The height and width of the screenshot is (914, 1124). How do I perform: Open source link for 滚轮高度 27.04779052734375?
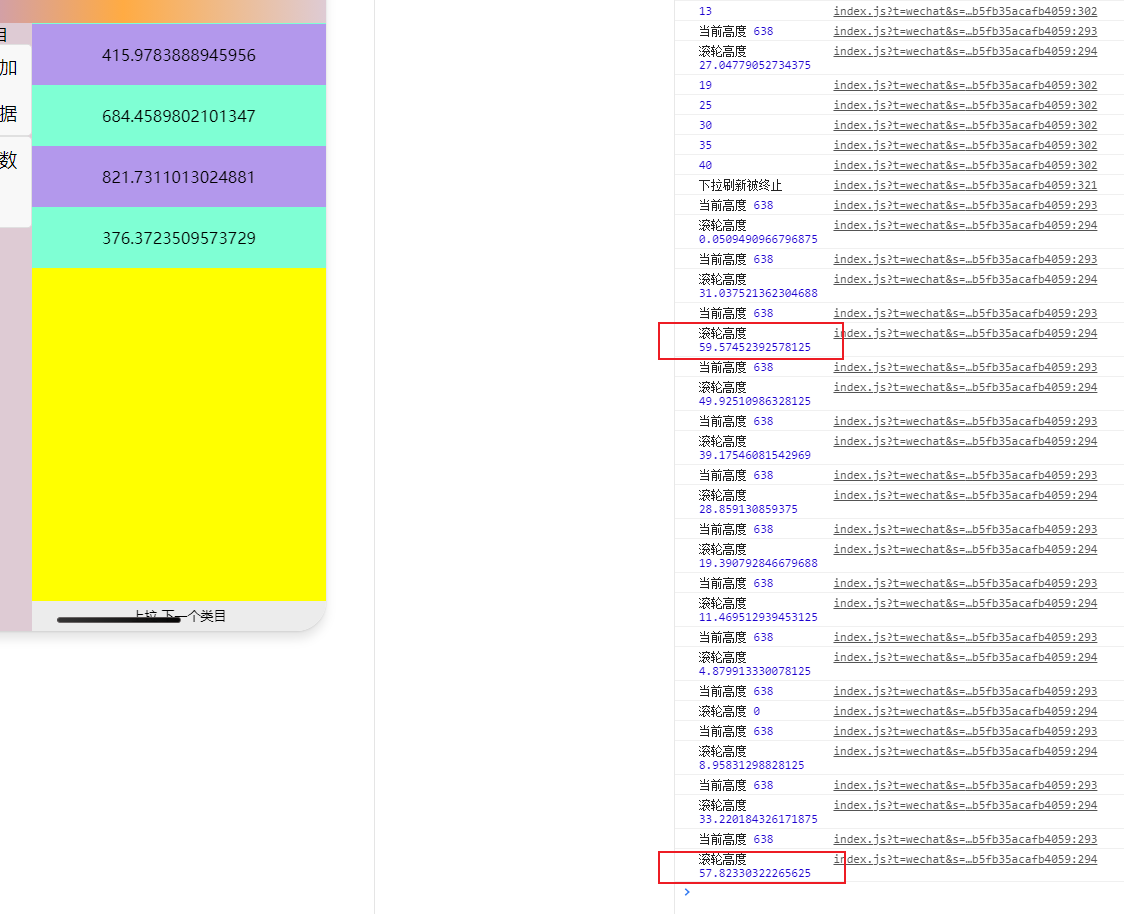pyautogui.click(x=965, y=52)
